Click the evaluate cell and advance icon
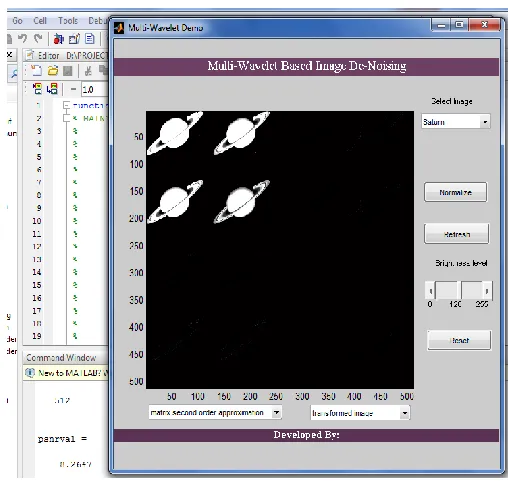 click(52, 89)
